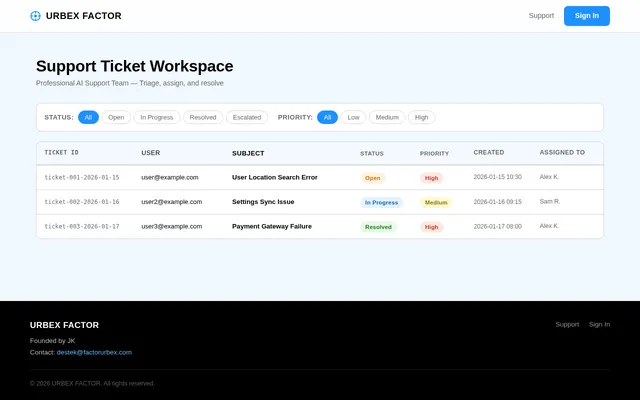640x400 pixels.
Task: Click the CREATED column header
Action: coord(489,152)
